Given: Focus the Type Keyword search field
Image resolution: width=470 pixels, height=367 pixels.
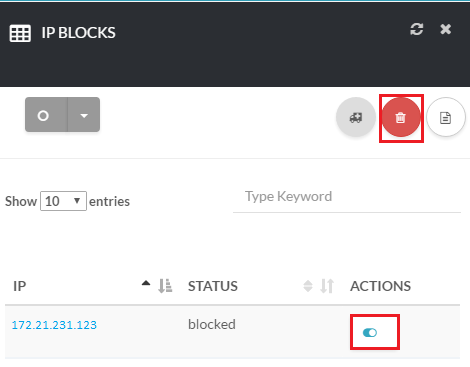Looking at the screenshot, I should (x=347, y=197).
